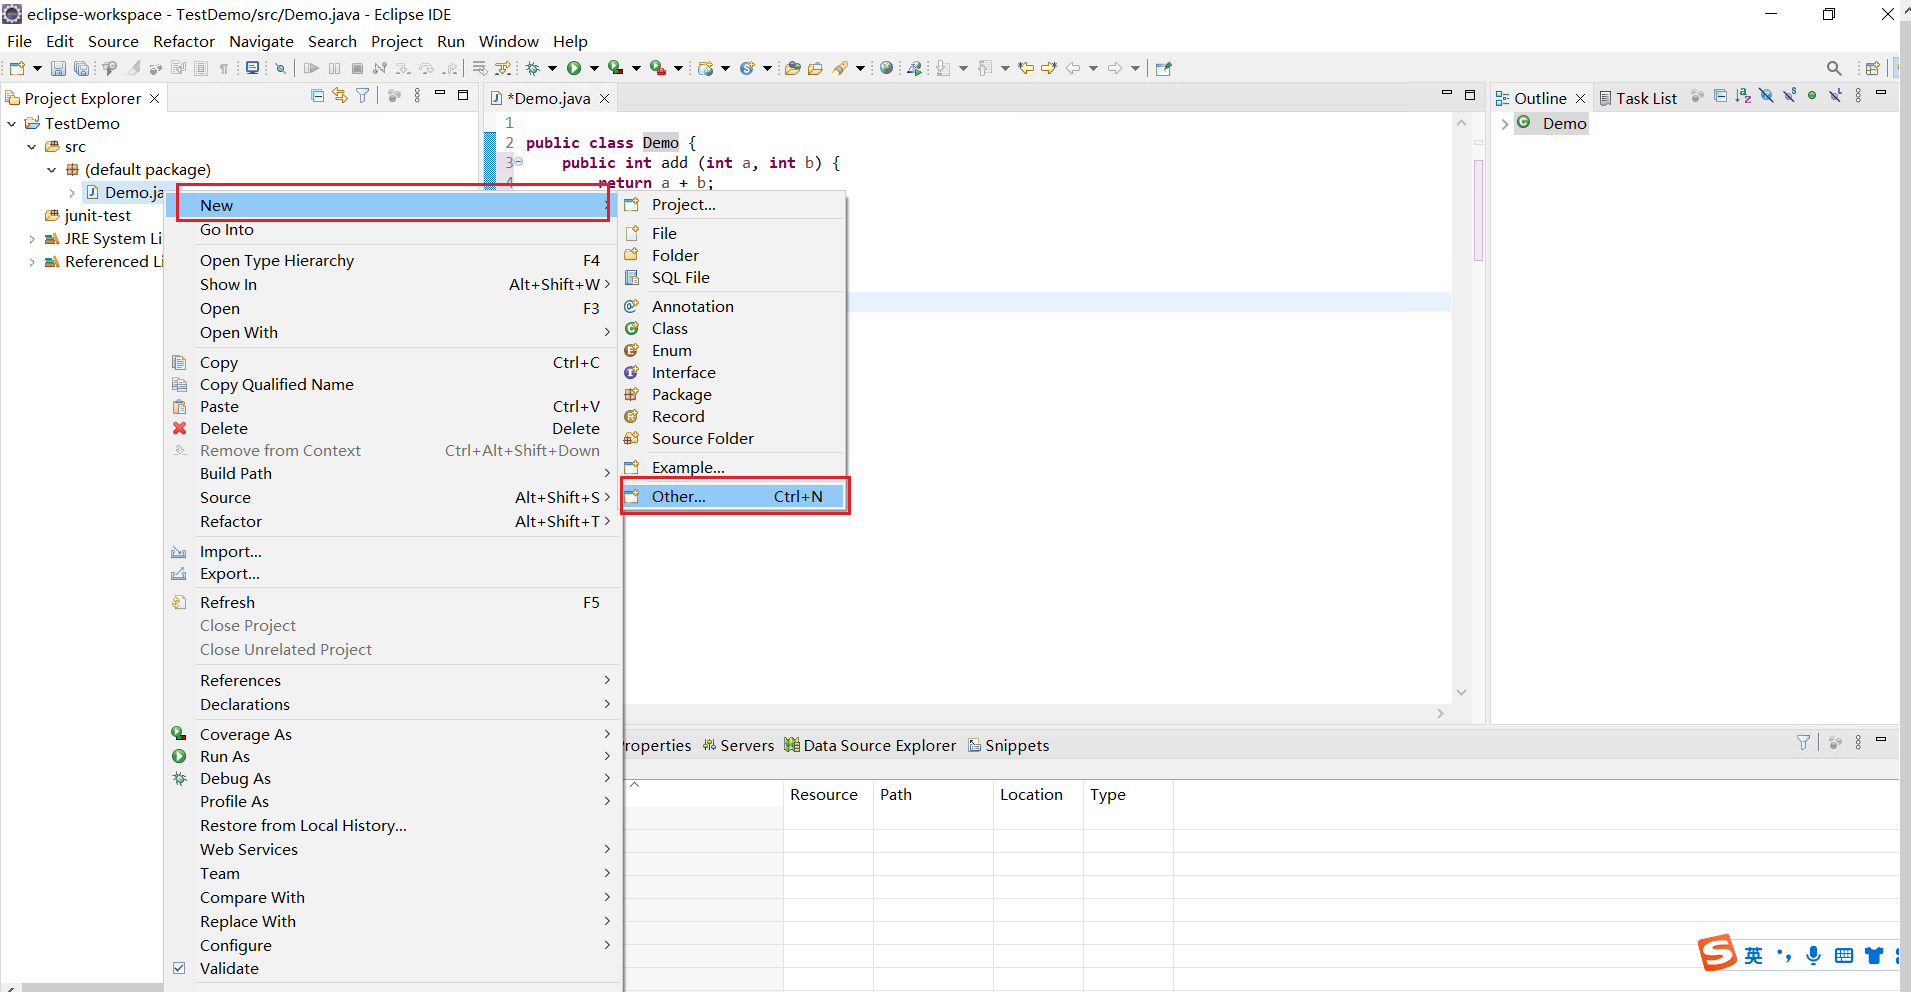Viewport: 1911px width, 992px height.
Task: Click the Sogou microphone voice input icon
Action: pyautogui.click(x=1813, y=955)
